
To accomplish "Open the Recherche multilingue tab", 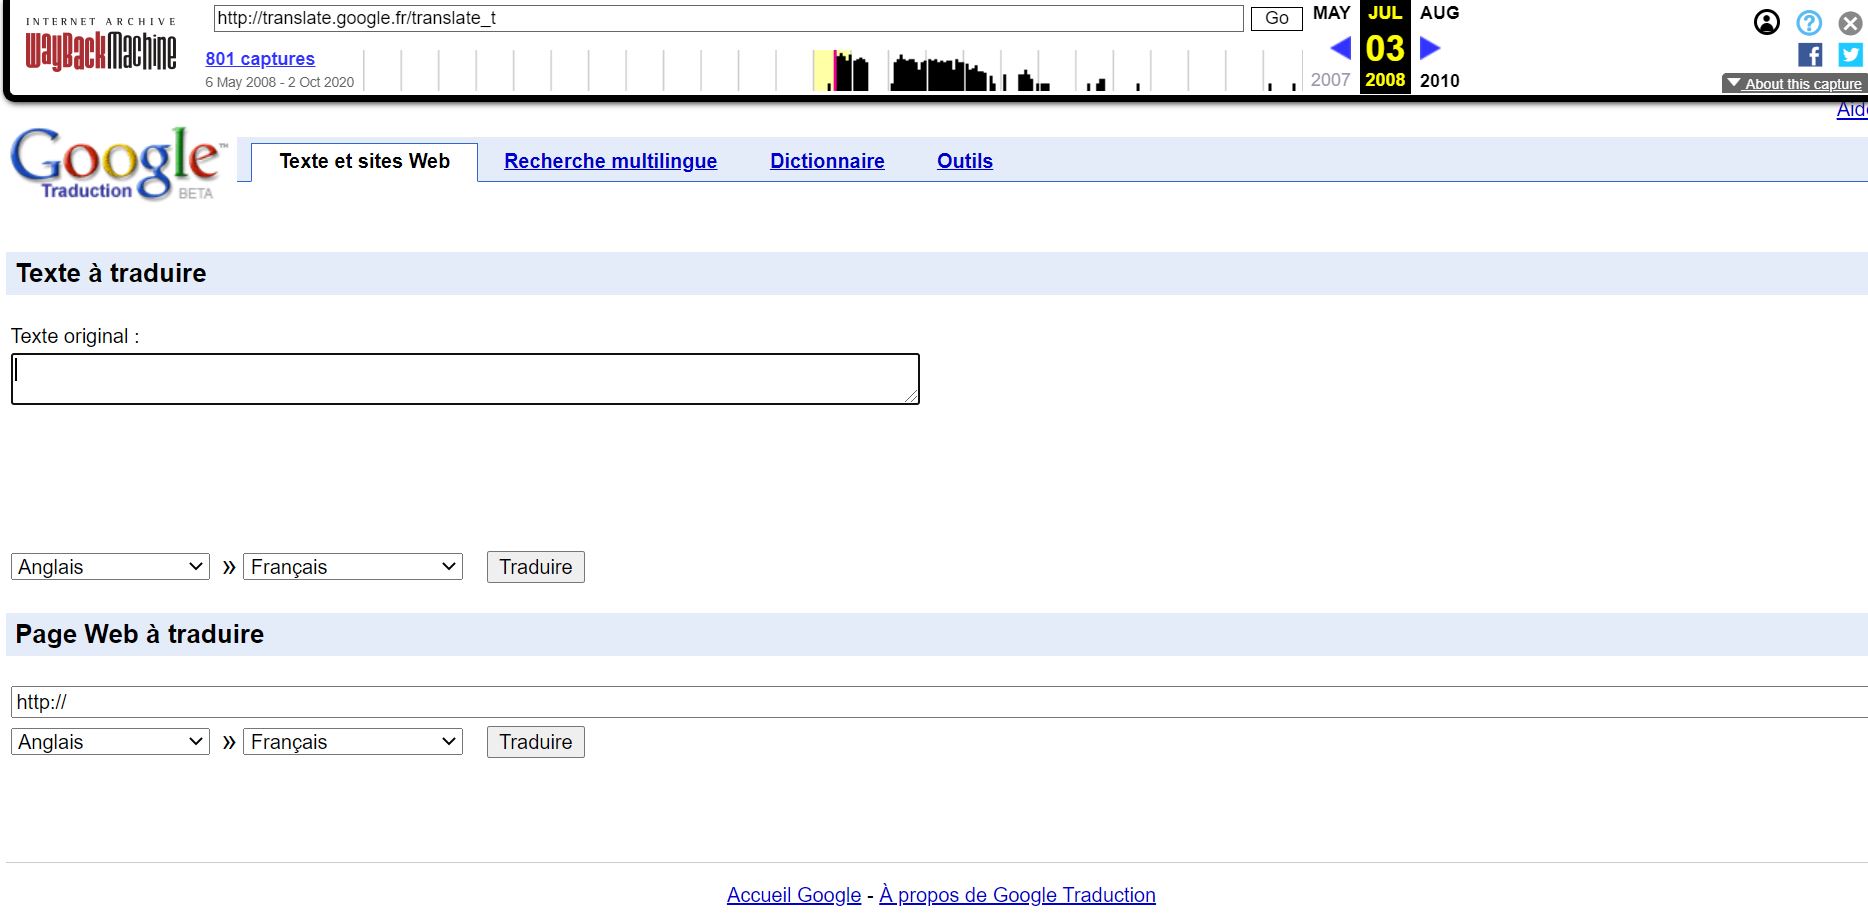I will 610,161.
